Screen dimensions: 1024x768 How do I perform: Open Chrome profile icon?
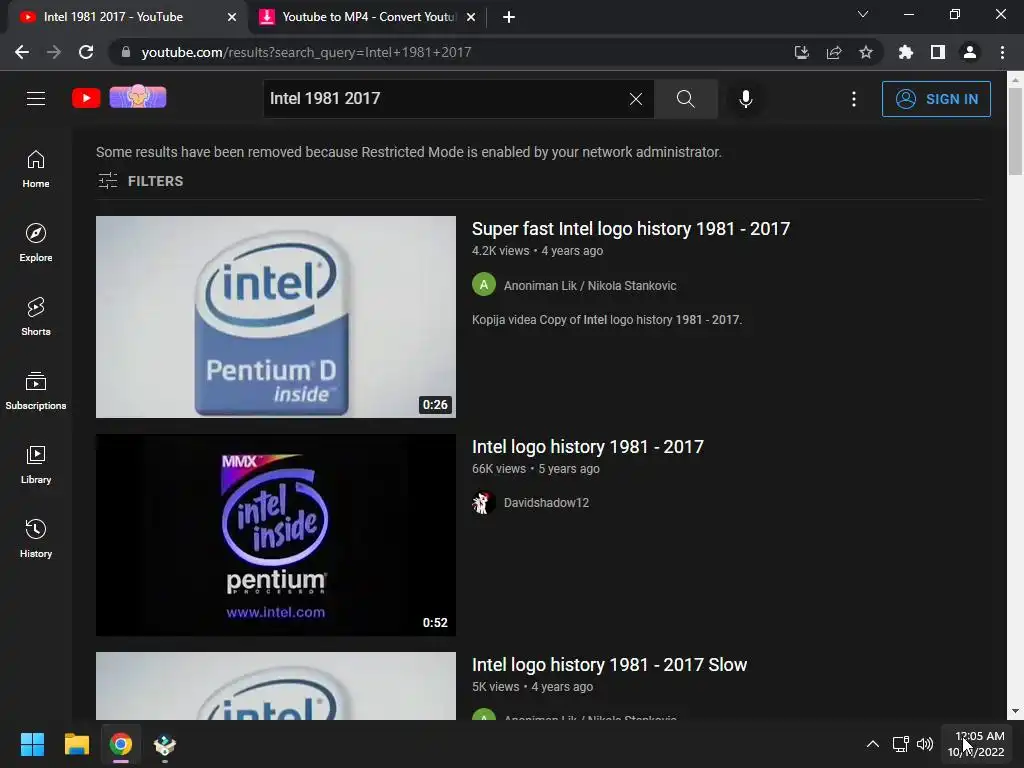970,52
